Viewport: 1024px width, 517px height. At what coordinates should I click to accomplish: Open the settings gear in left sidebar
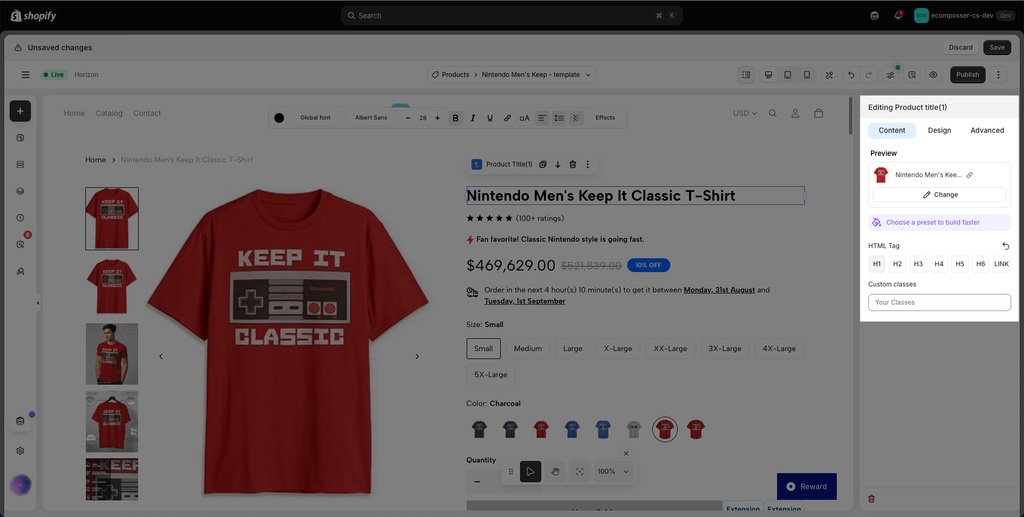click(20, 451)
